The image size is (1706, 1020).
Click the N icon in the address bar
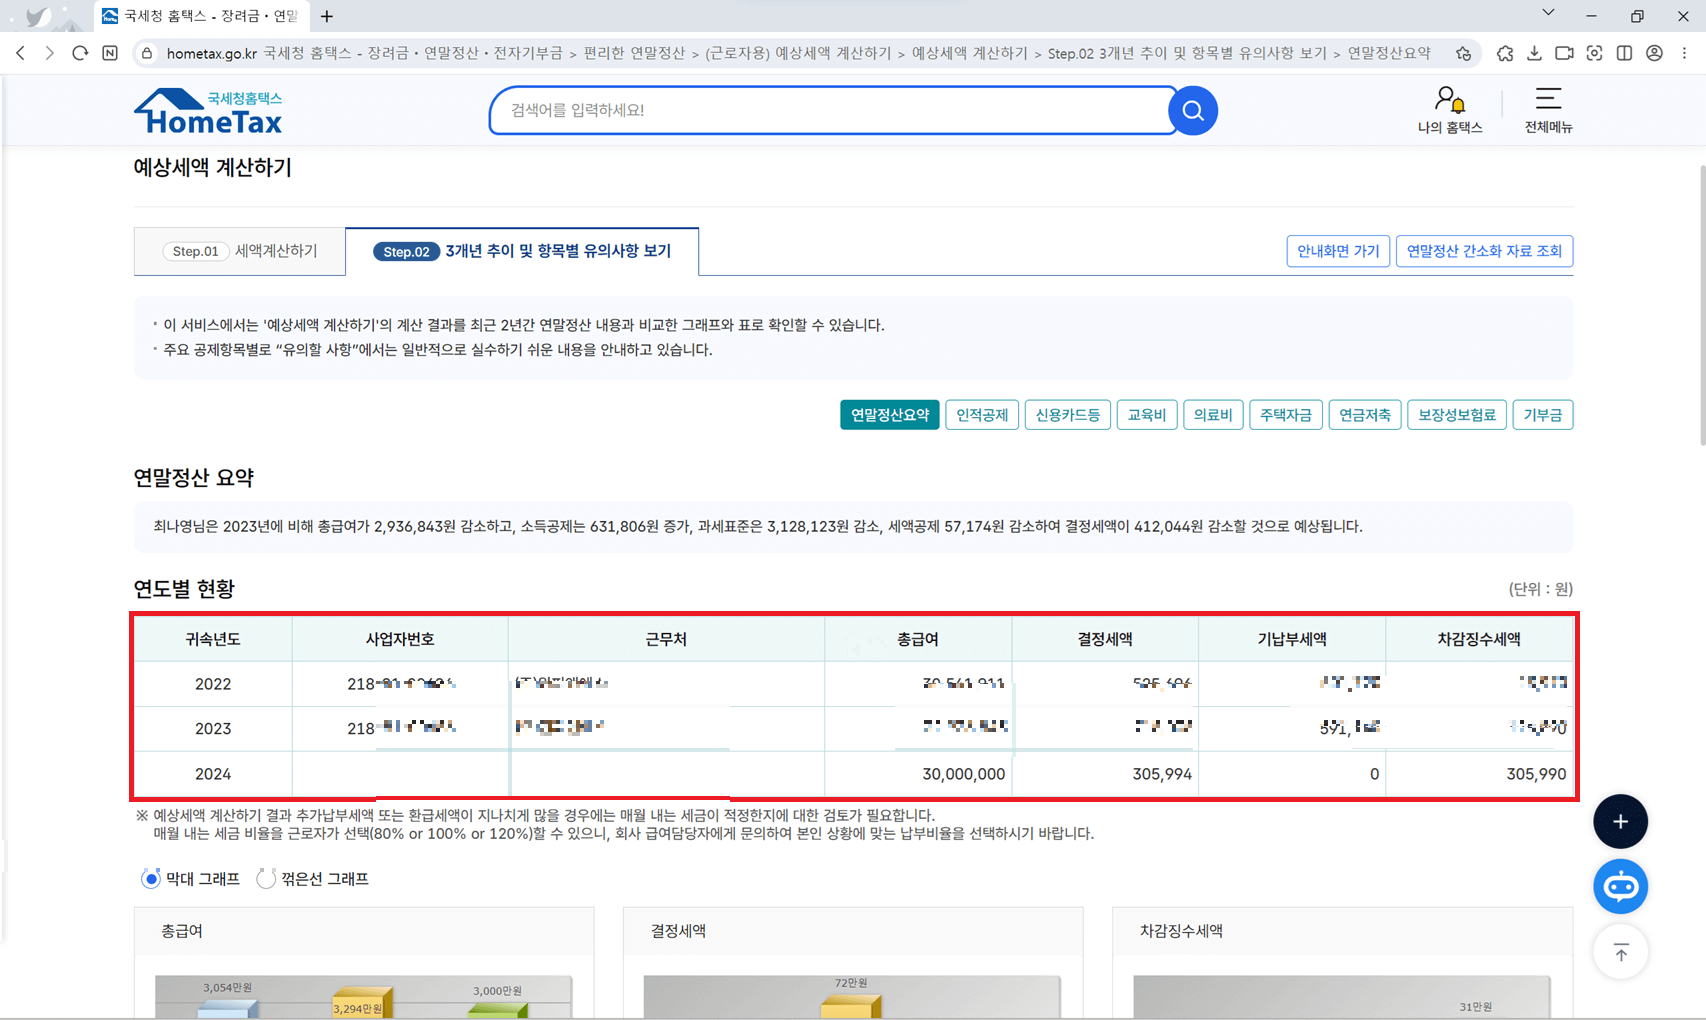(110, 53)
